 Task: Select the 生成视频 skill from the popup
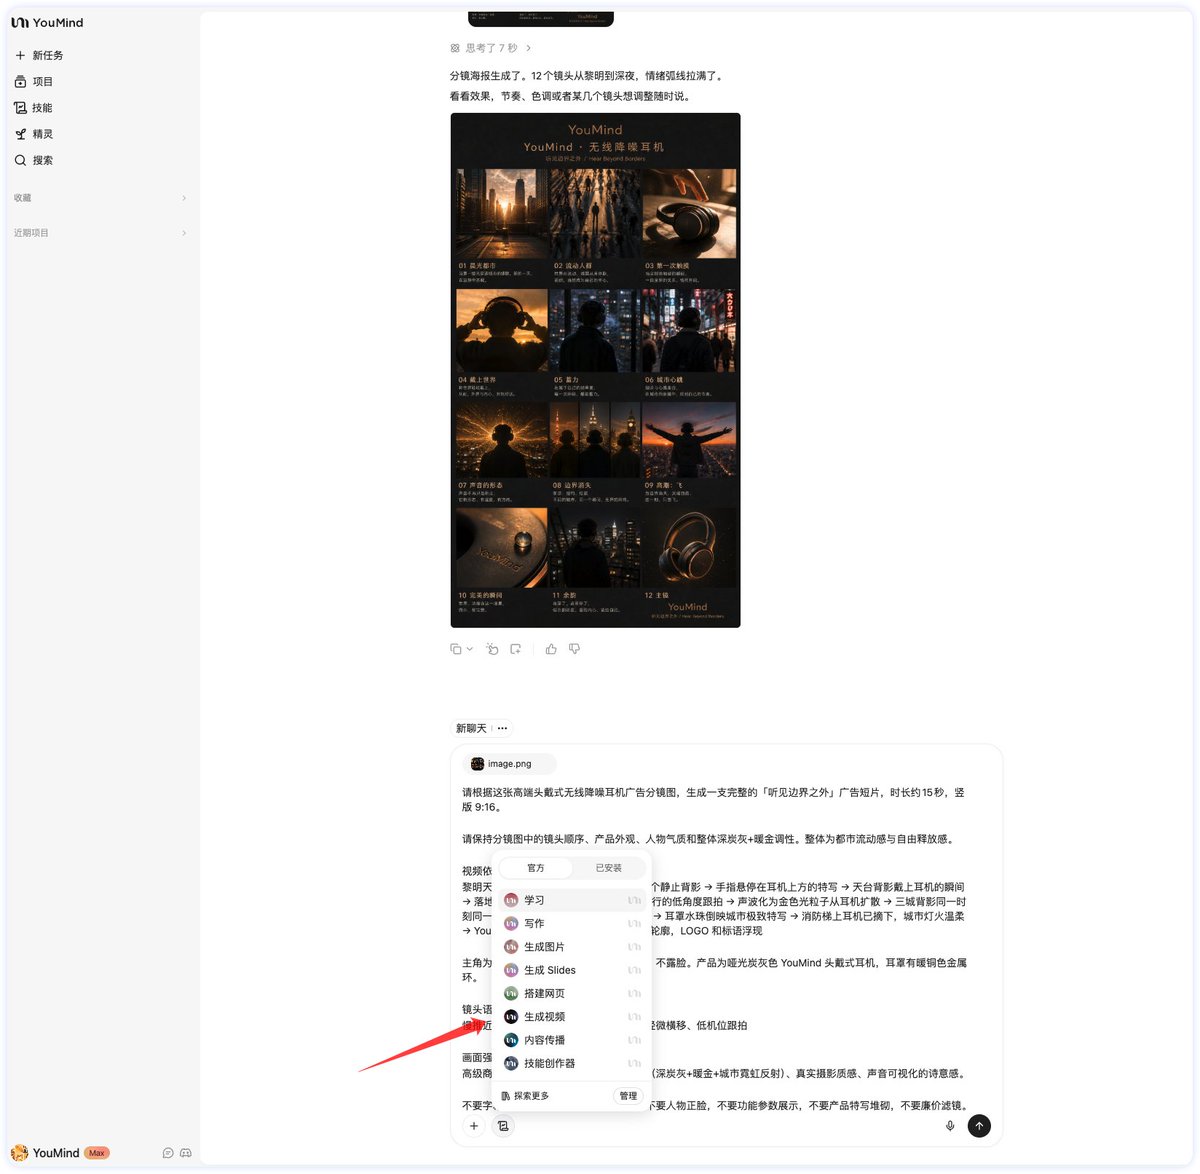572,1017
